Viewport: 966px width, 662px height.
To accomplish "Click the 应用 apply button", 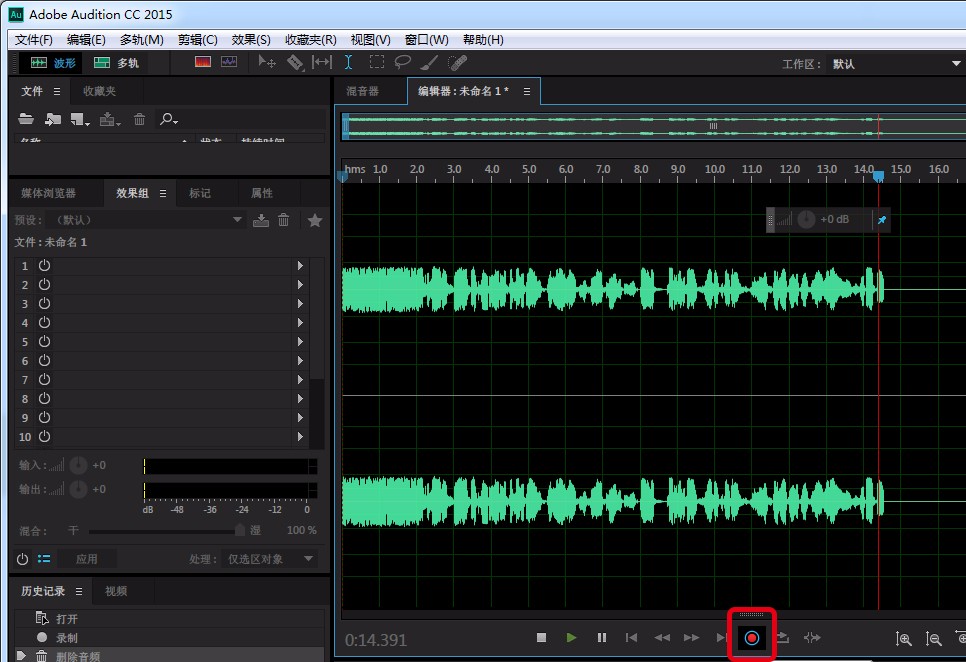I will pos(86,559).
